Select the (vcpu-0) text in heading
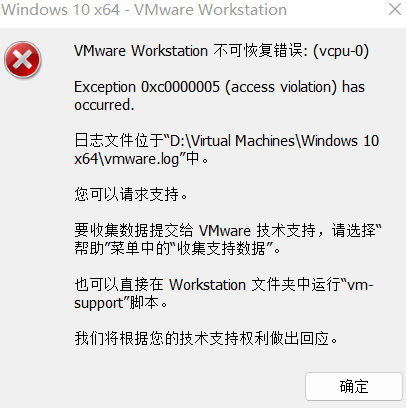Screen dimensions: 406x408 [341, 51]
